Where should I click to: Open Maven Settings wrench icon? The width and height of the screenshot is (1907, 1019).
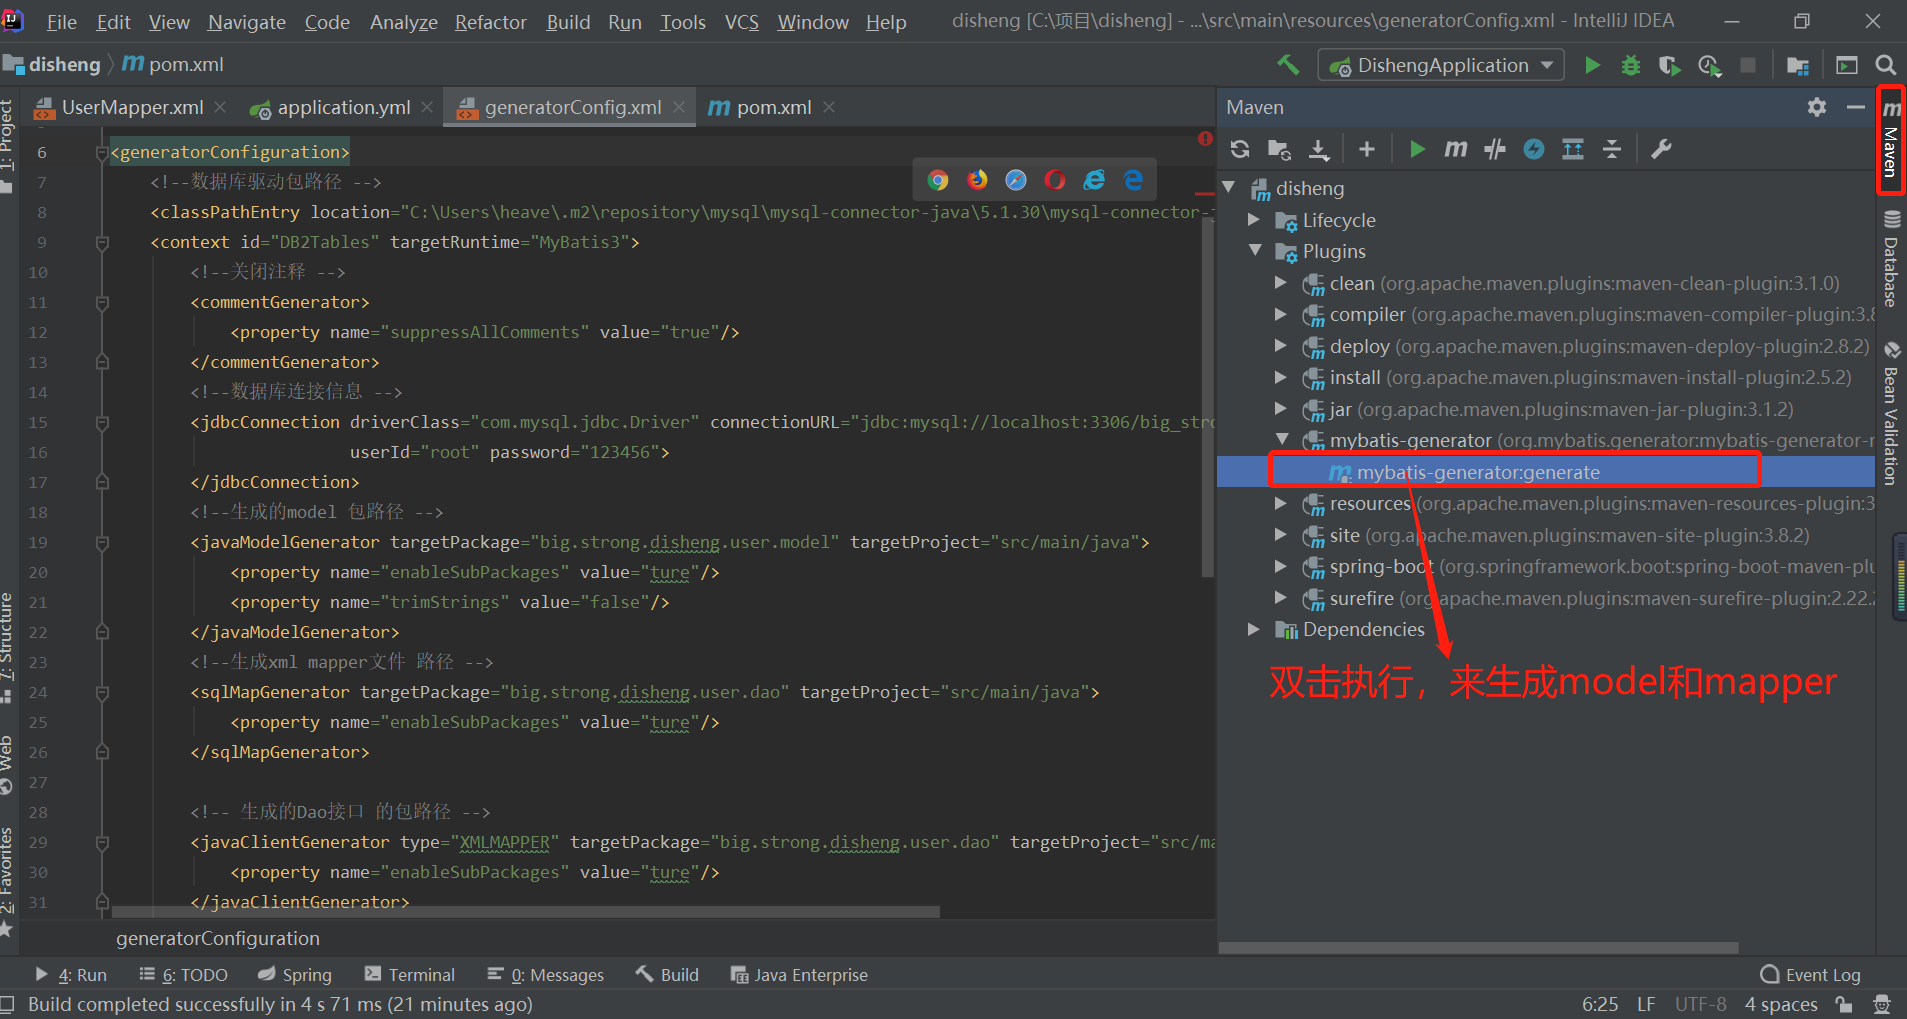pyautogui.click(x=1661, y=149)
